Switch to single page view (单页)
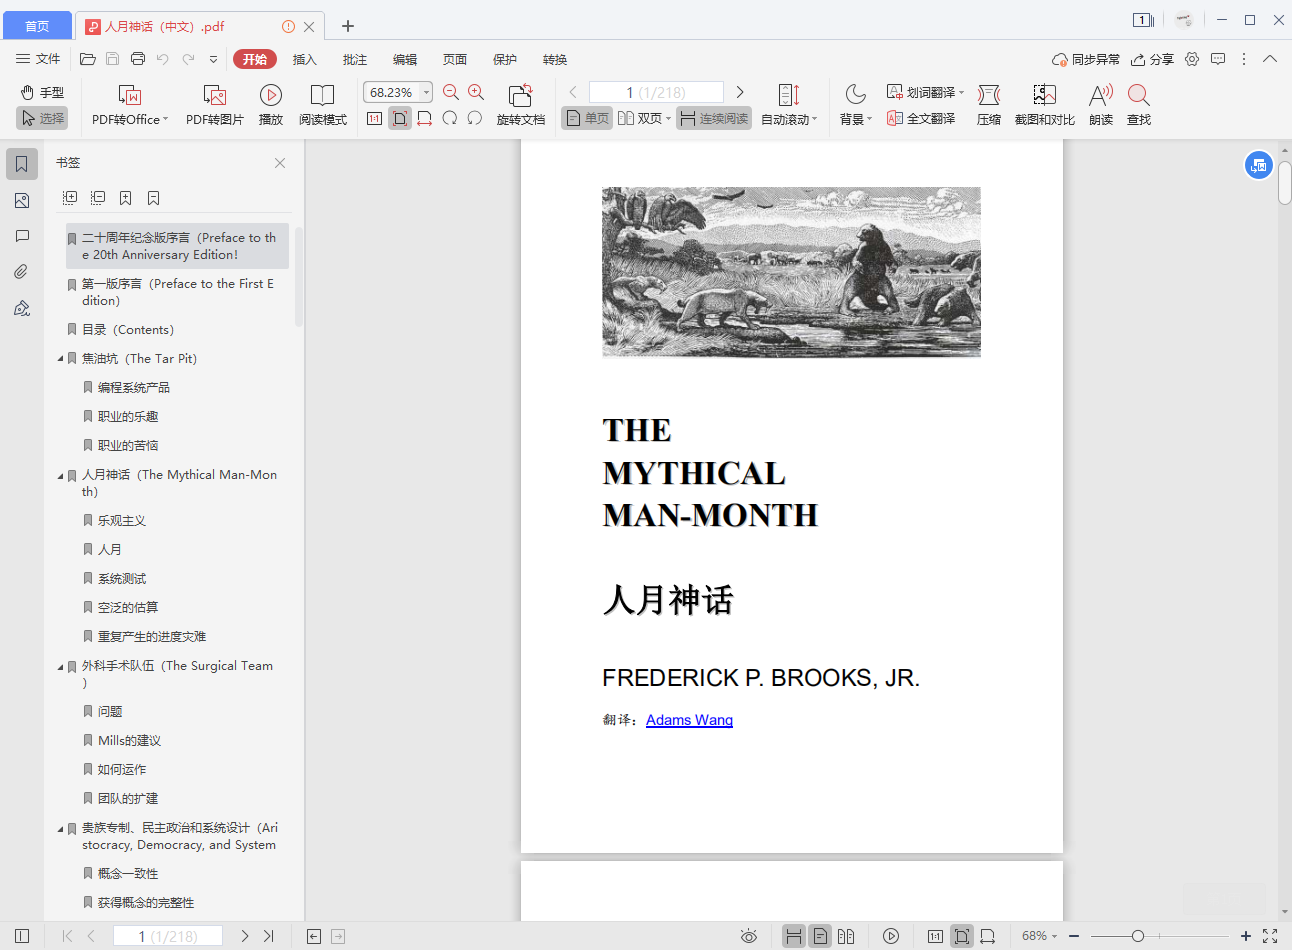1292x950 pixels. [587, 118]
